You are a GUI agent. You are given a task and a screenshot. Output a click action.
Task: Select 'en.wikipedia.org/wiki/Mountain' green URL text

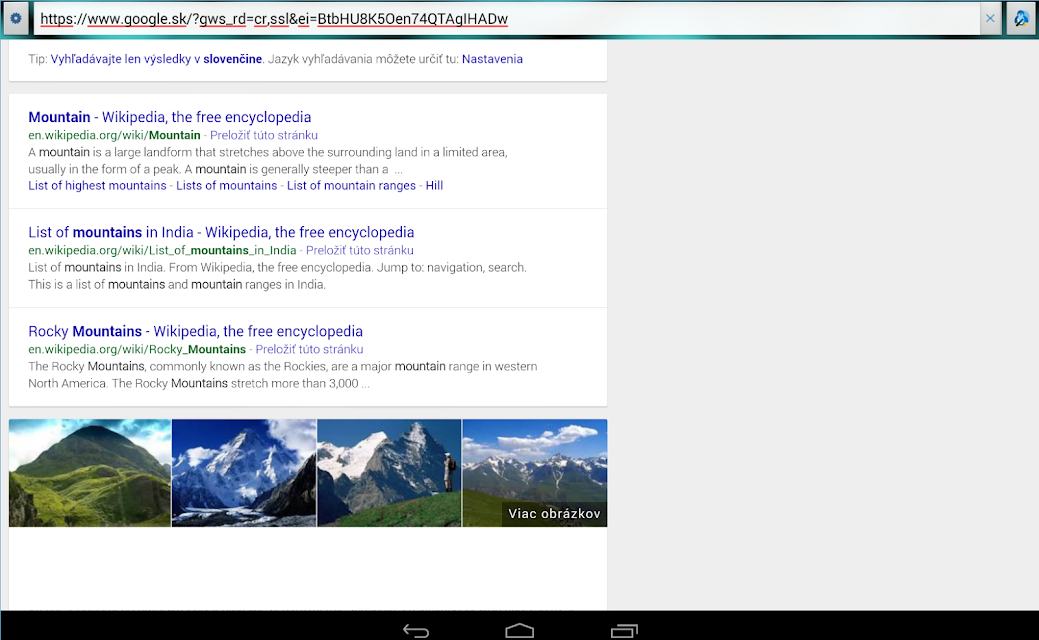[x=114, y=135]
